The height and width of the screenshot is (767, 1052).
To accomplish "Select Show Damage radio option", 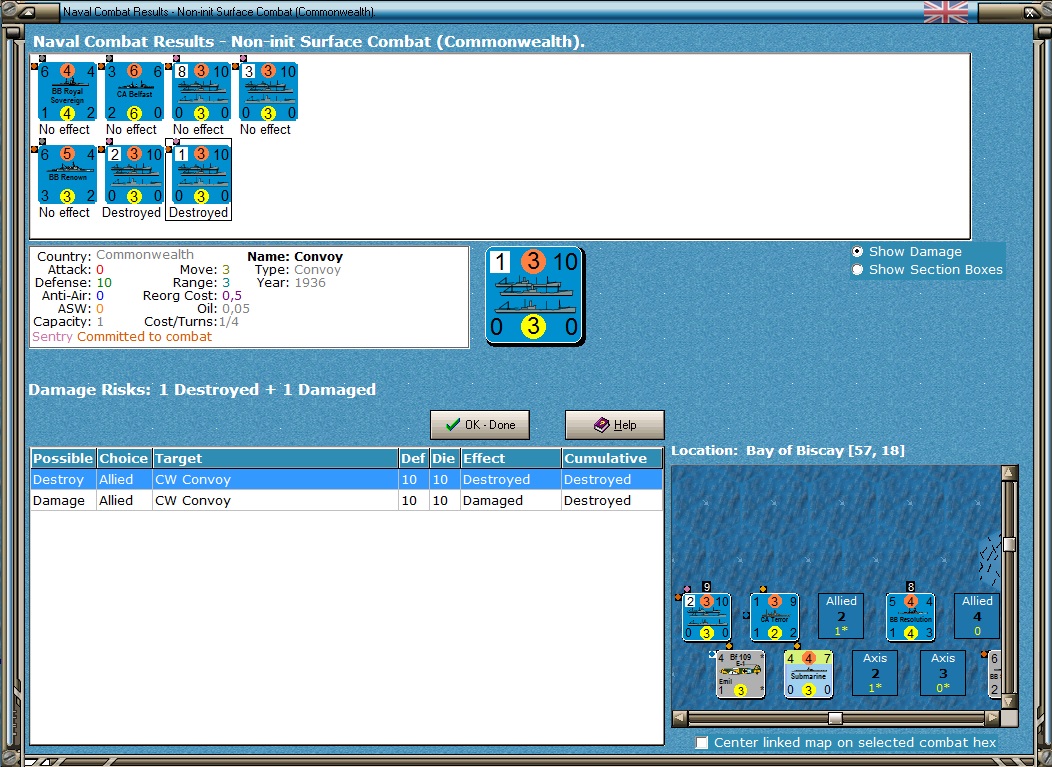I will [x=857, y=252].
